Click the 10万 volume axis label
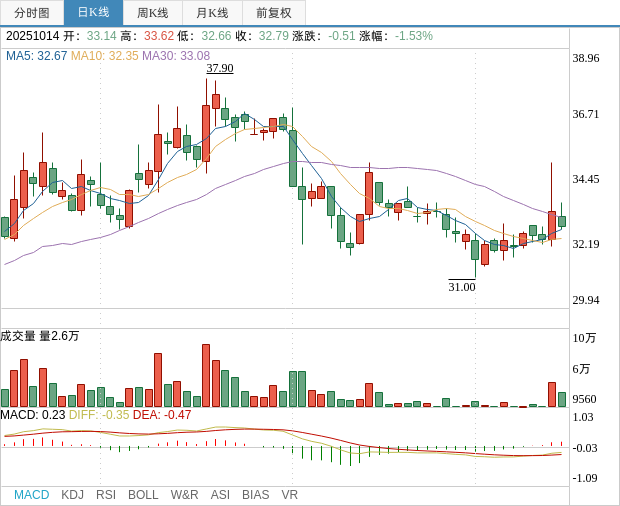 (x=584, y=338)
